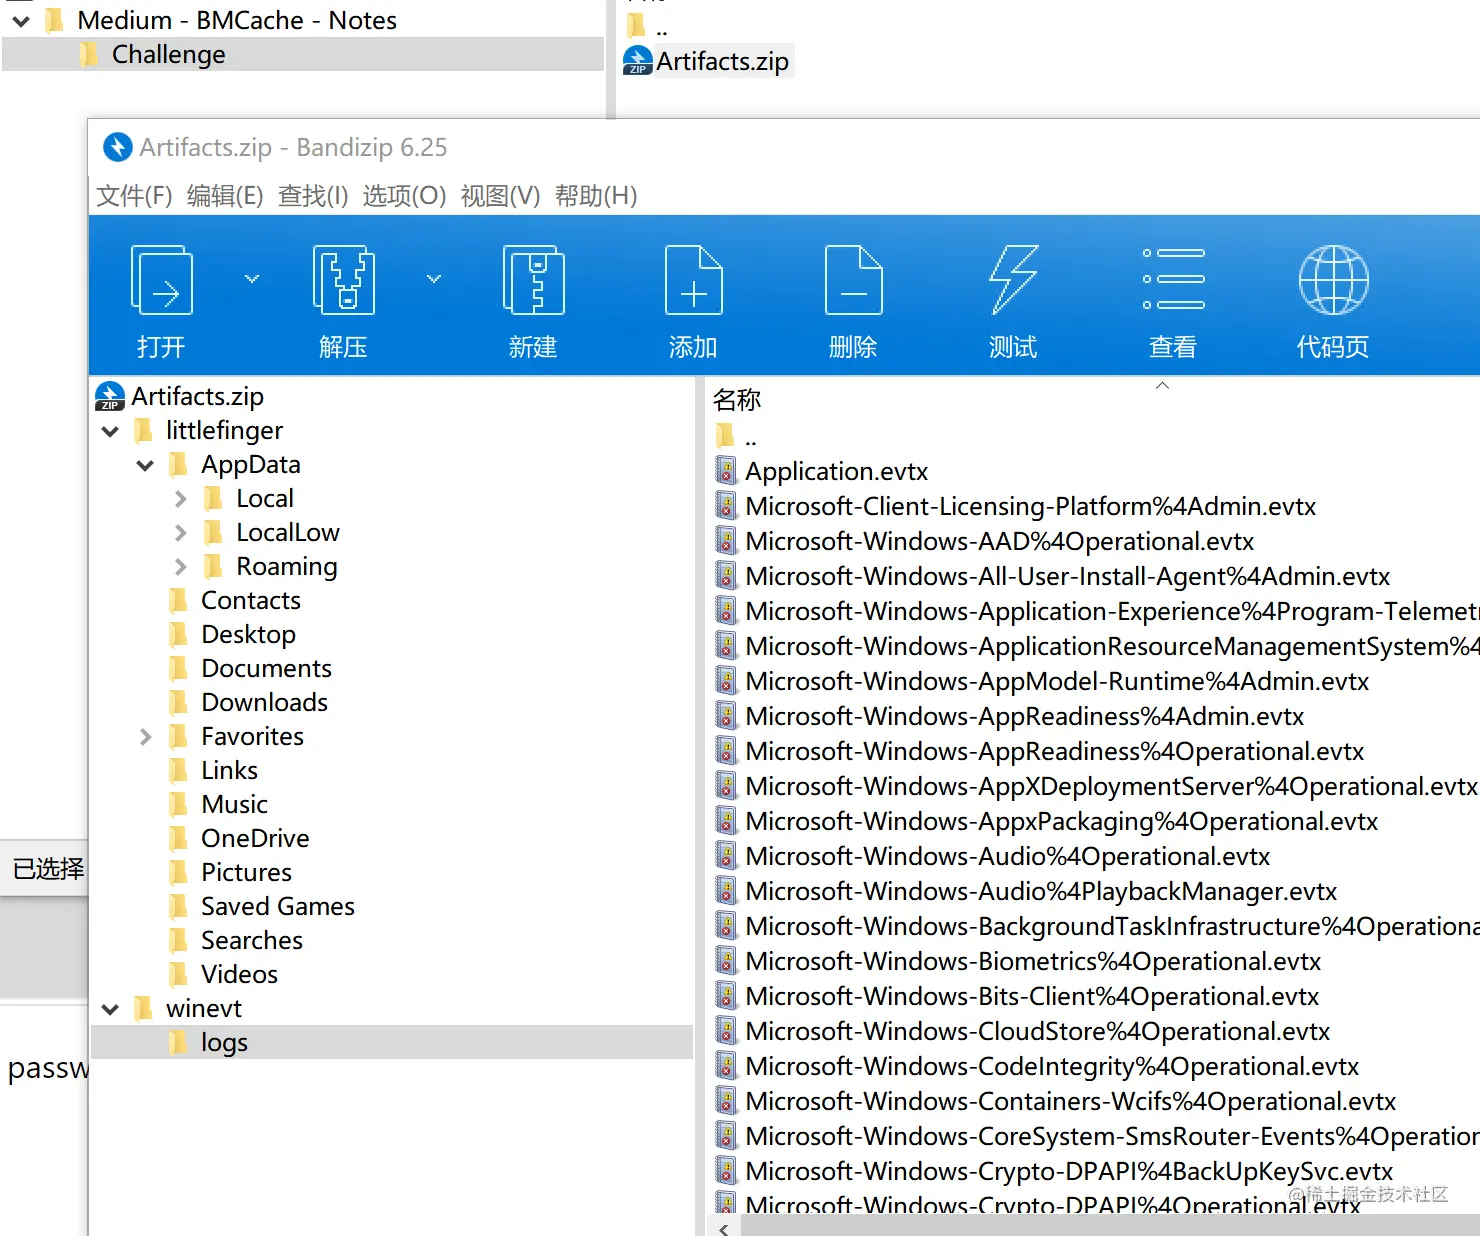Expand the LocalLow folder node
Image resolution: width=1480 pixels, height=1236 pixels.
[x=180, y=533]
